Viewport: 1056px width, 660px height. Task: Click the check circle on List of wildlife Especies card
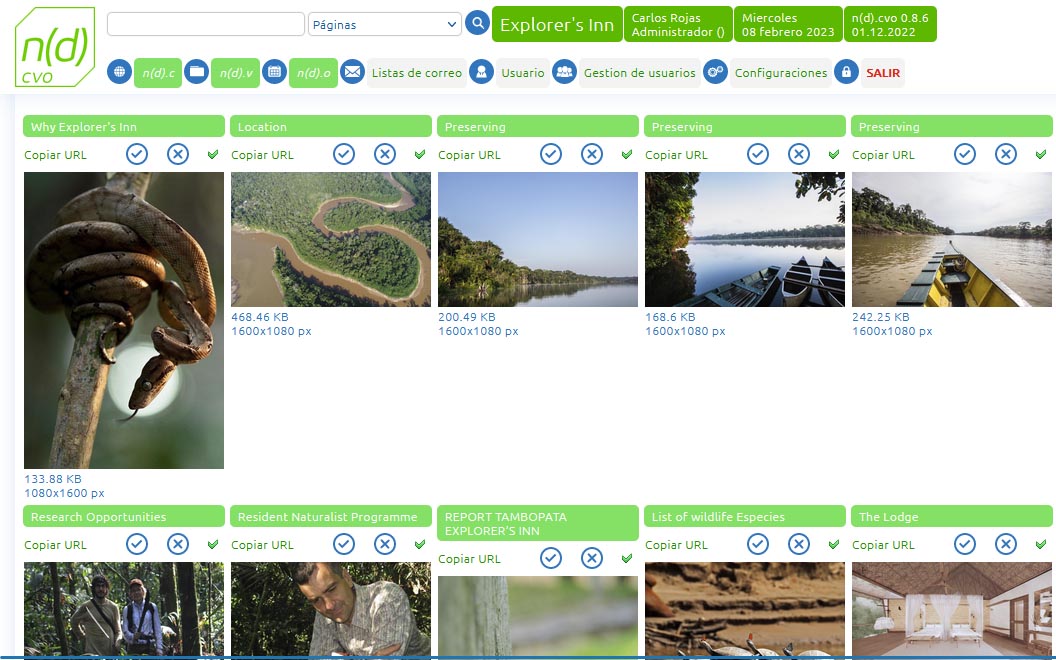(758, 544)
